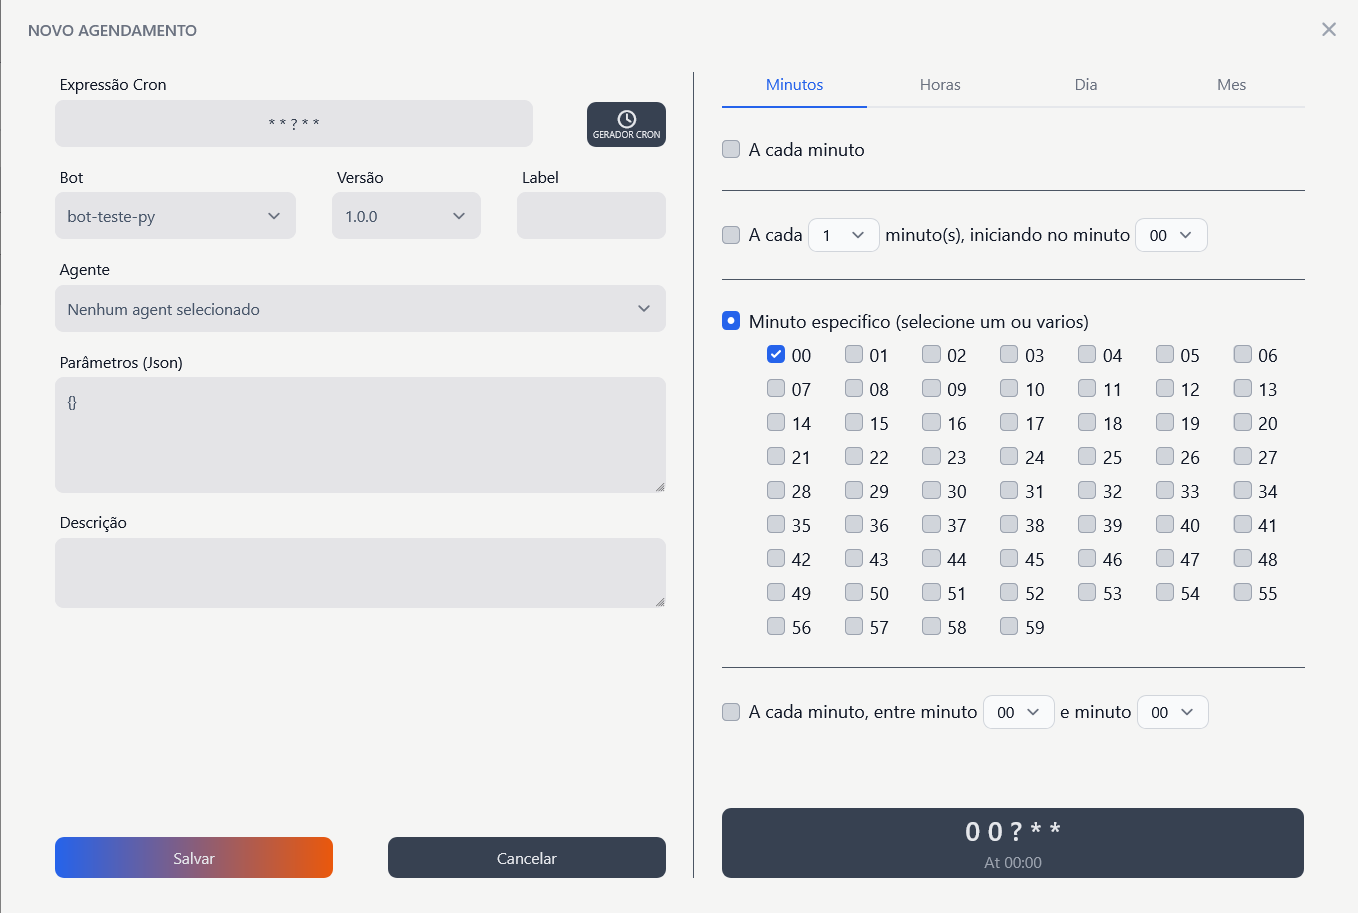Enable 'A cada minuto, entre minuto' option

730,711
